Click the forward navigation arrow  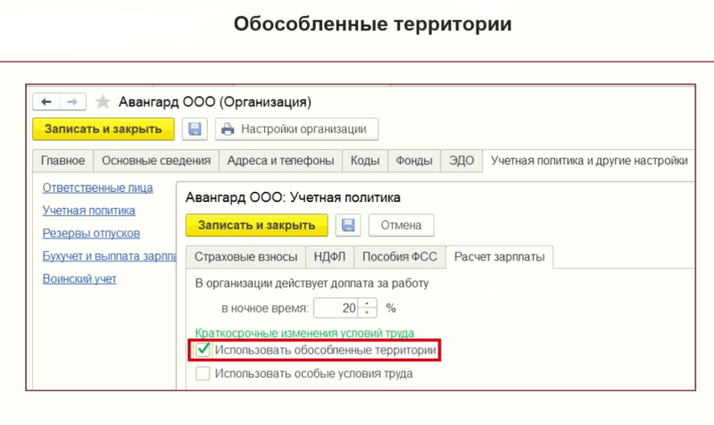pos(72,102)
